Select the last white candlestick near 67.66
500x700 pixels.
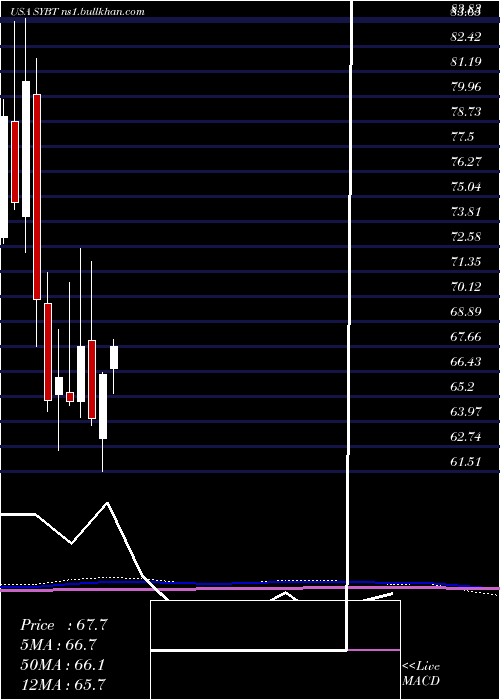[x=114, y=357]
